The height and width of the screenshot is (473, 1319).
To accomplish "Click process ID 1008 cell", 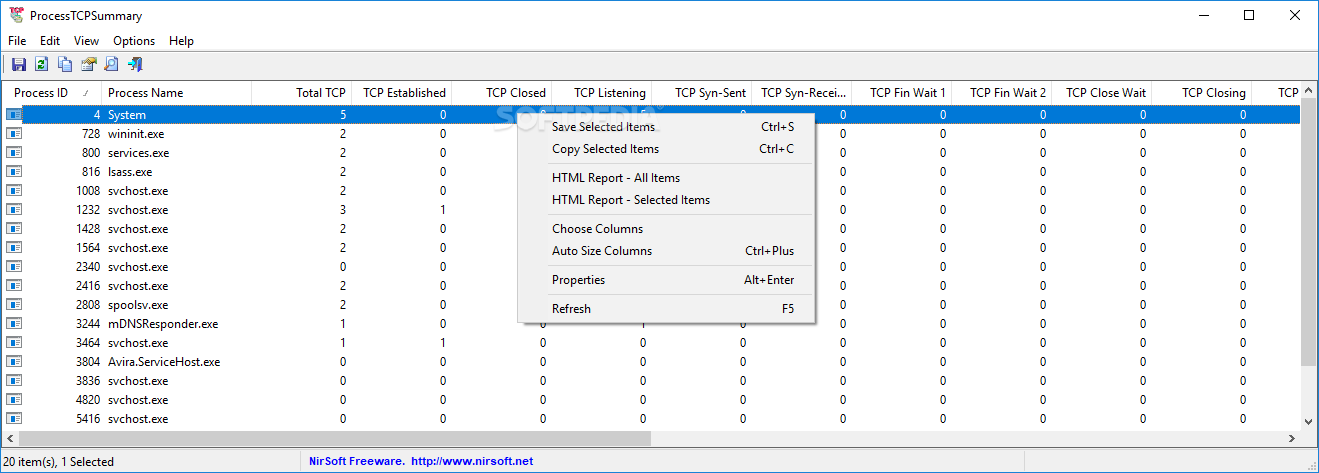I will tap(87, 191).
